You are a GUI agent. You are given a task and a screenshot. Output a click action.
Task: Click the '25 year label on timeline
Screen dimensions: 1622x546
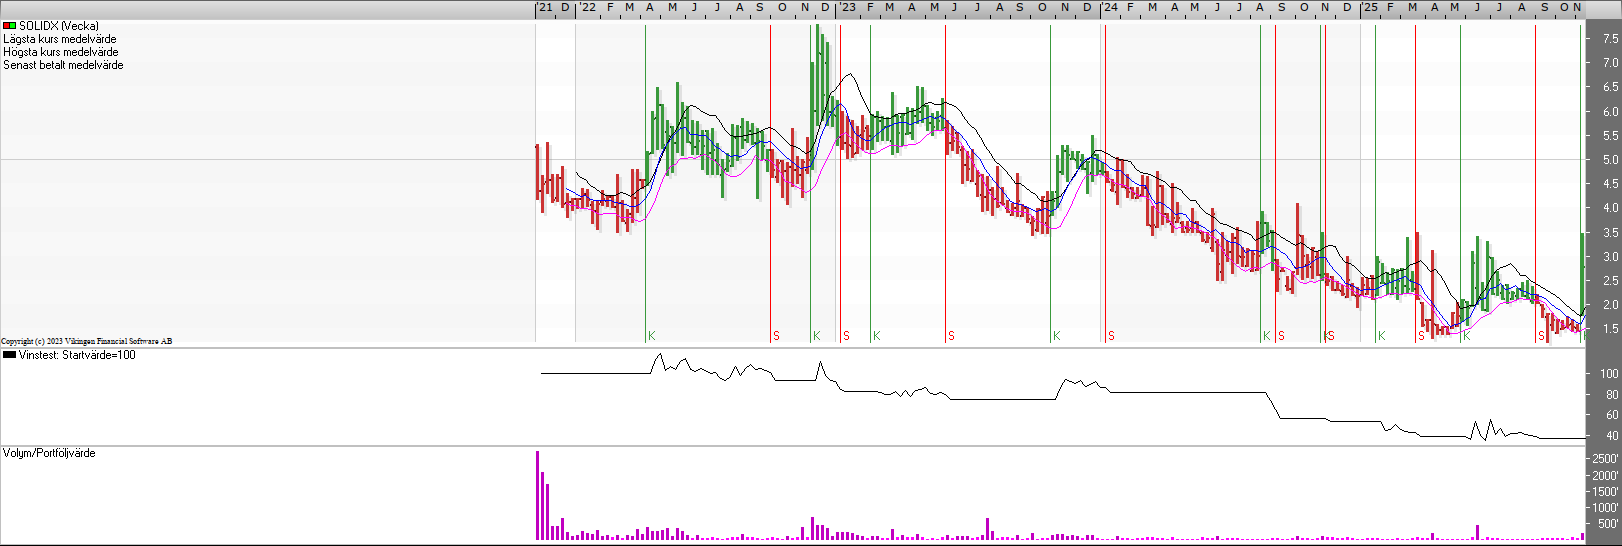[x=1370, y=8]
